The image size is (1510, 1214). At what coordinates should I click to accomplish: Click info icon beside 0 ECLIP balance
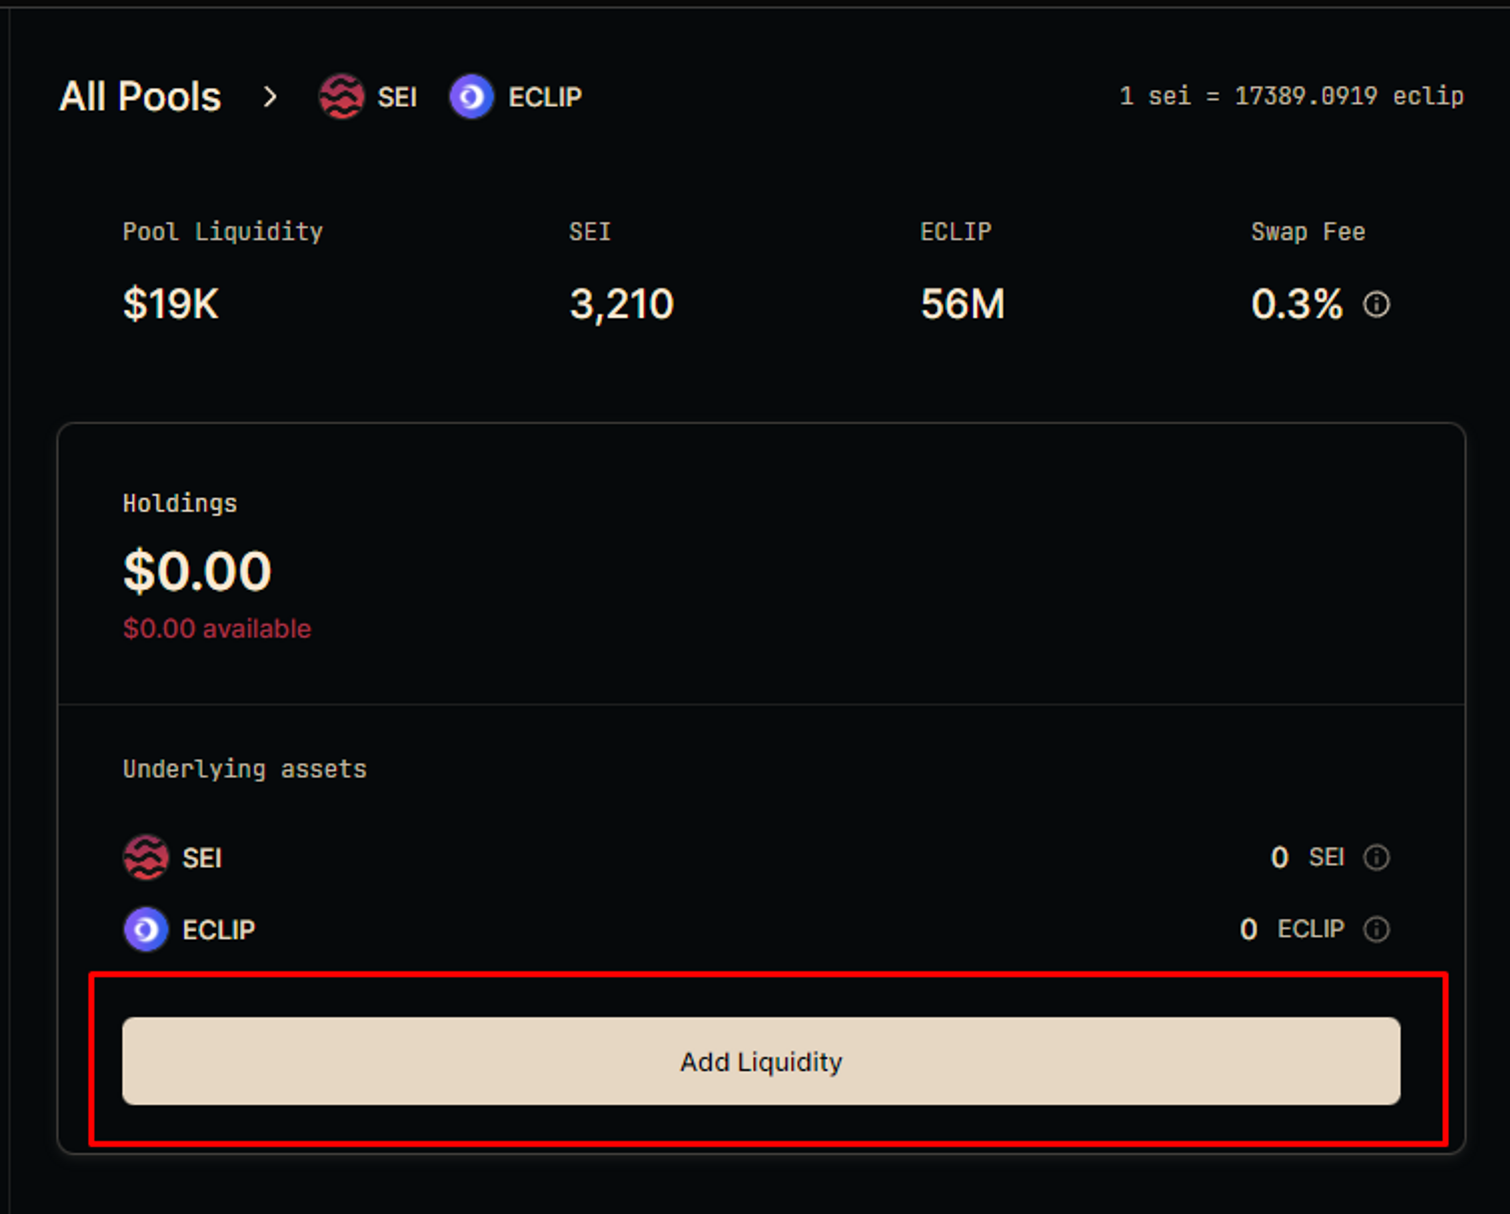(x=1377, y=929)
